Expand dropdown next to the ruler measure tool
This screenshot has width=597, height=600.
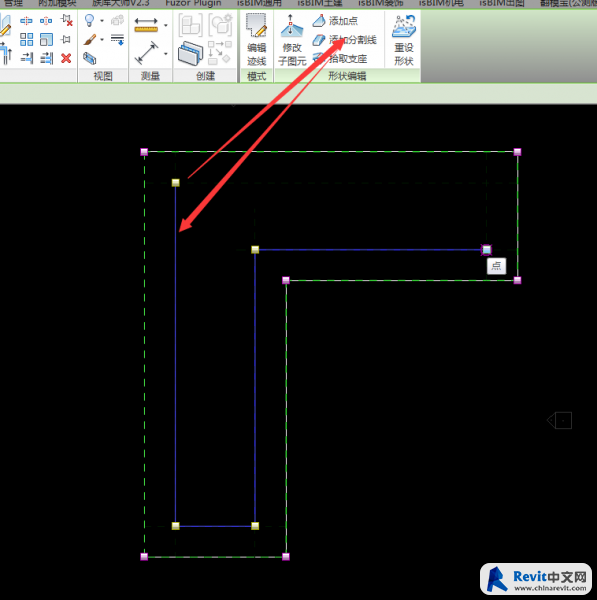[x=166, y=25]
